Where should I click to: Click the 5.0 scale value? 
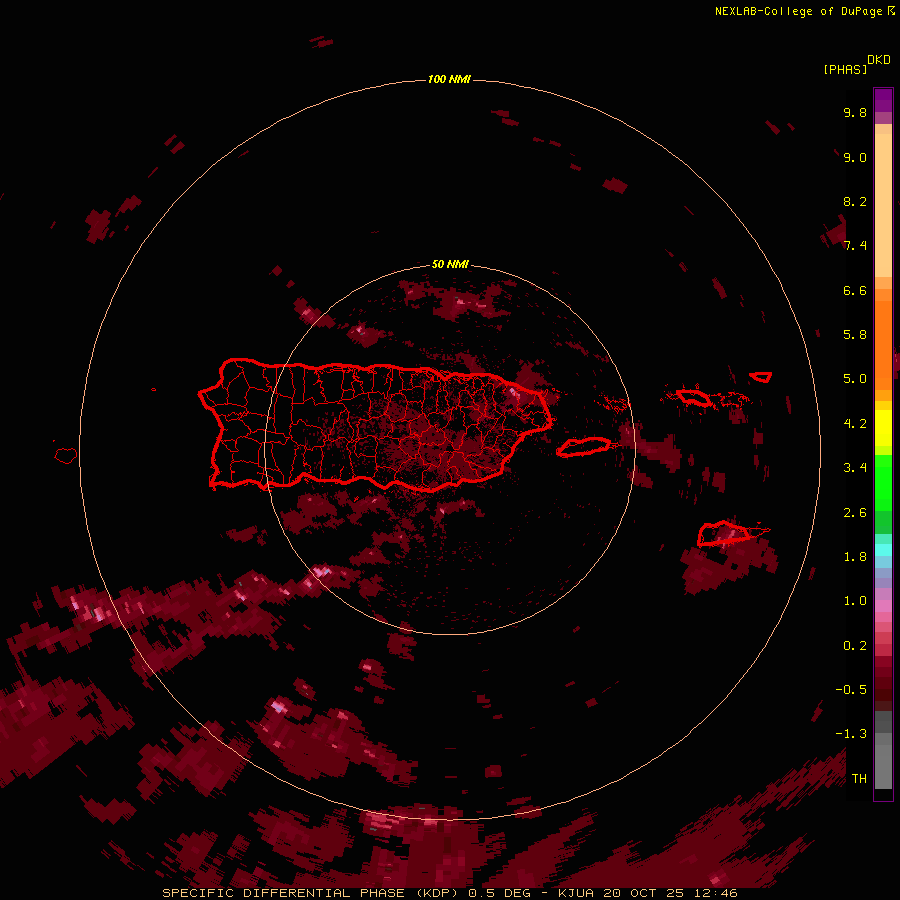coord(855,379)
